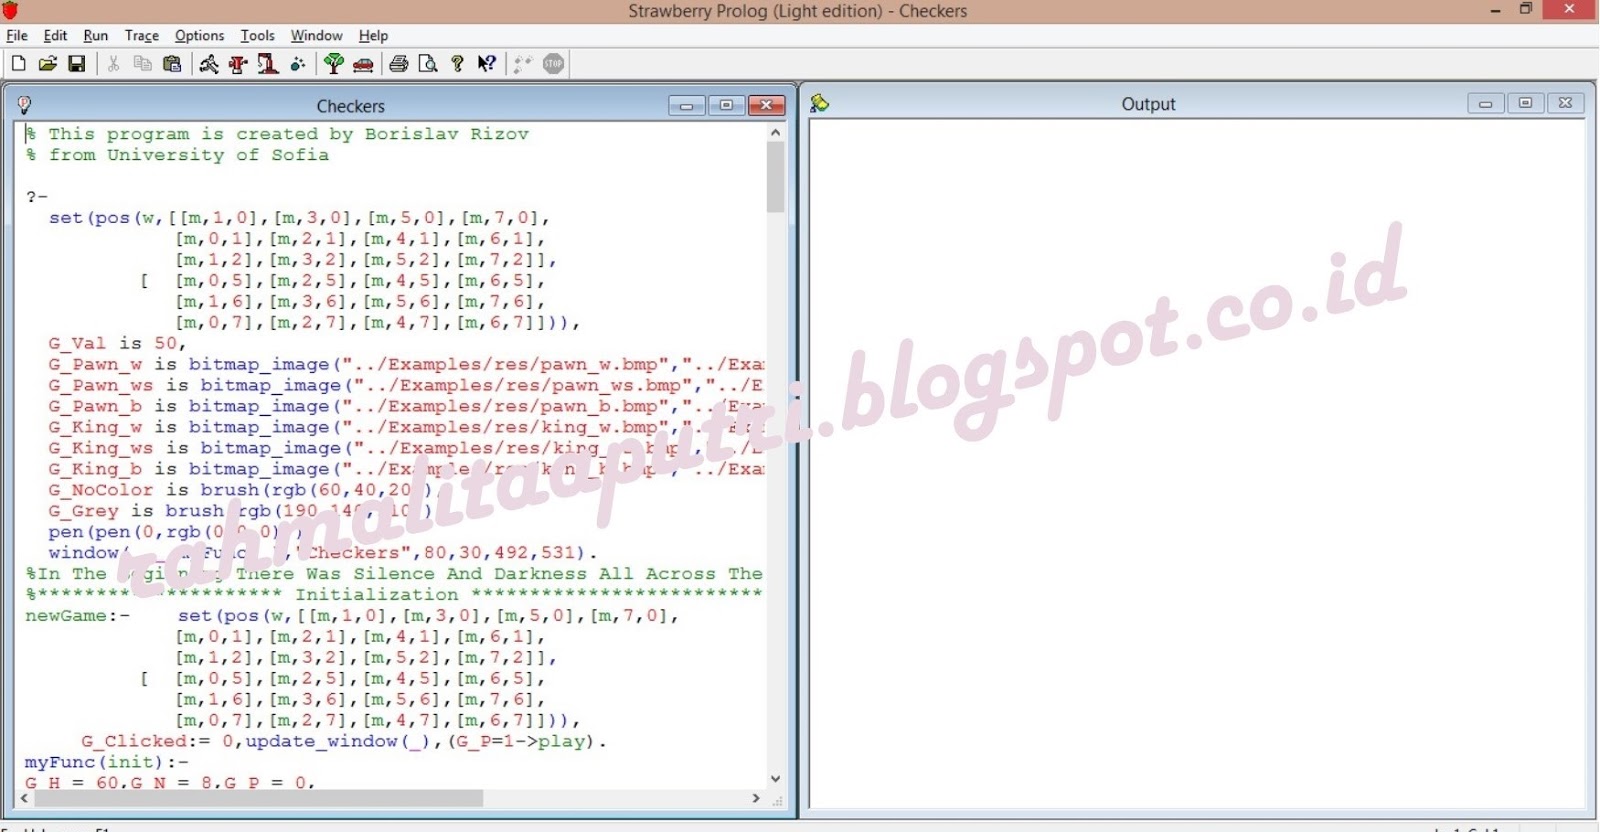The width and height of the screenshot is (1600, 832).
Task: Click the Output window title bar
Action: pos(1148,104)
